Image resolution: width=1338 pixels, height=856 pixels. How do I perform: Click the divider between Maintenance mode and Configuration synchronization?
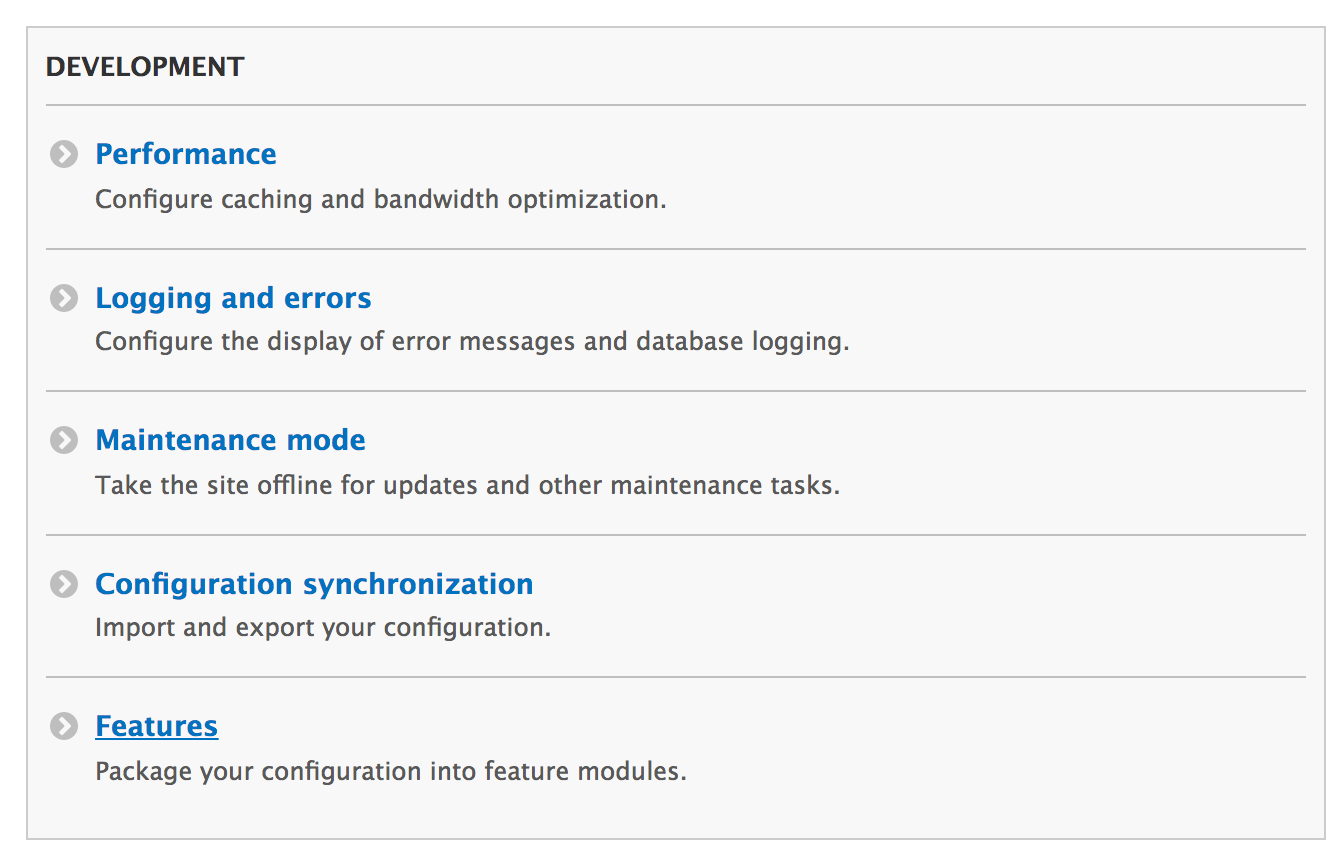pos(675,535)
